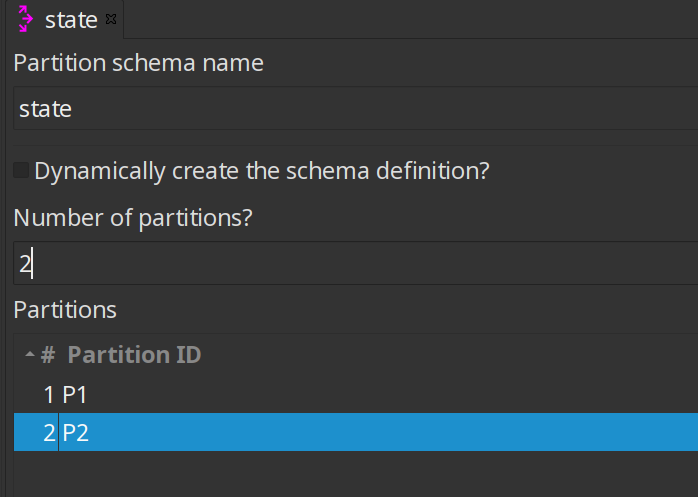Click the divider between # and Partition ID columns

tap(58, 355)
